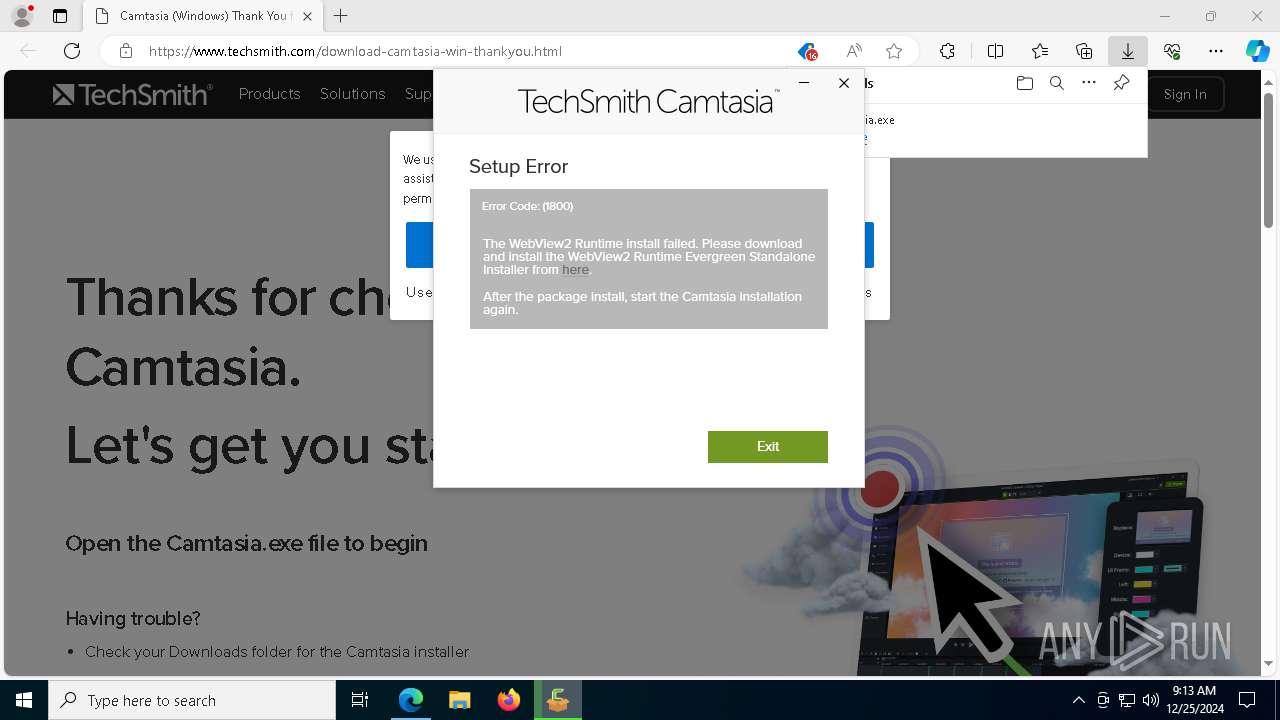Open the Edge profile avatar

pos(22,16)
